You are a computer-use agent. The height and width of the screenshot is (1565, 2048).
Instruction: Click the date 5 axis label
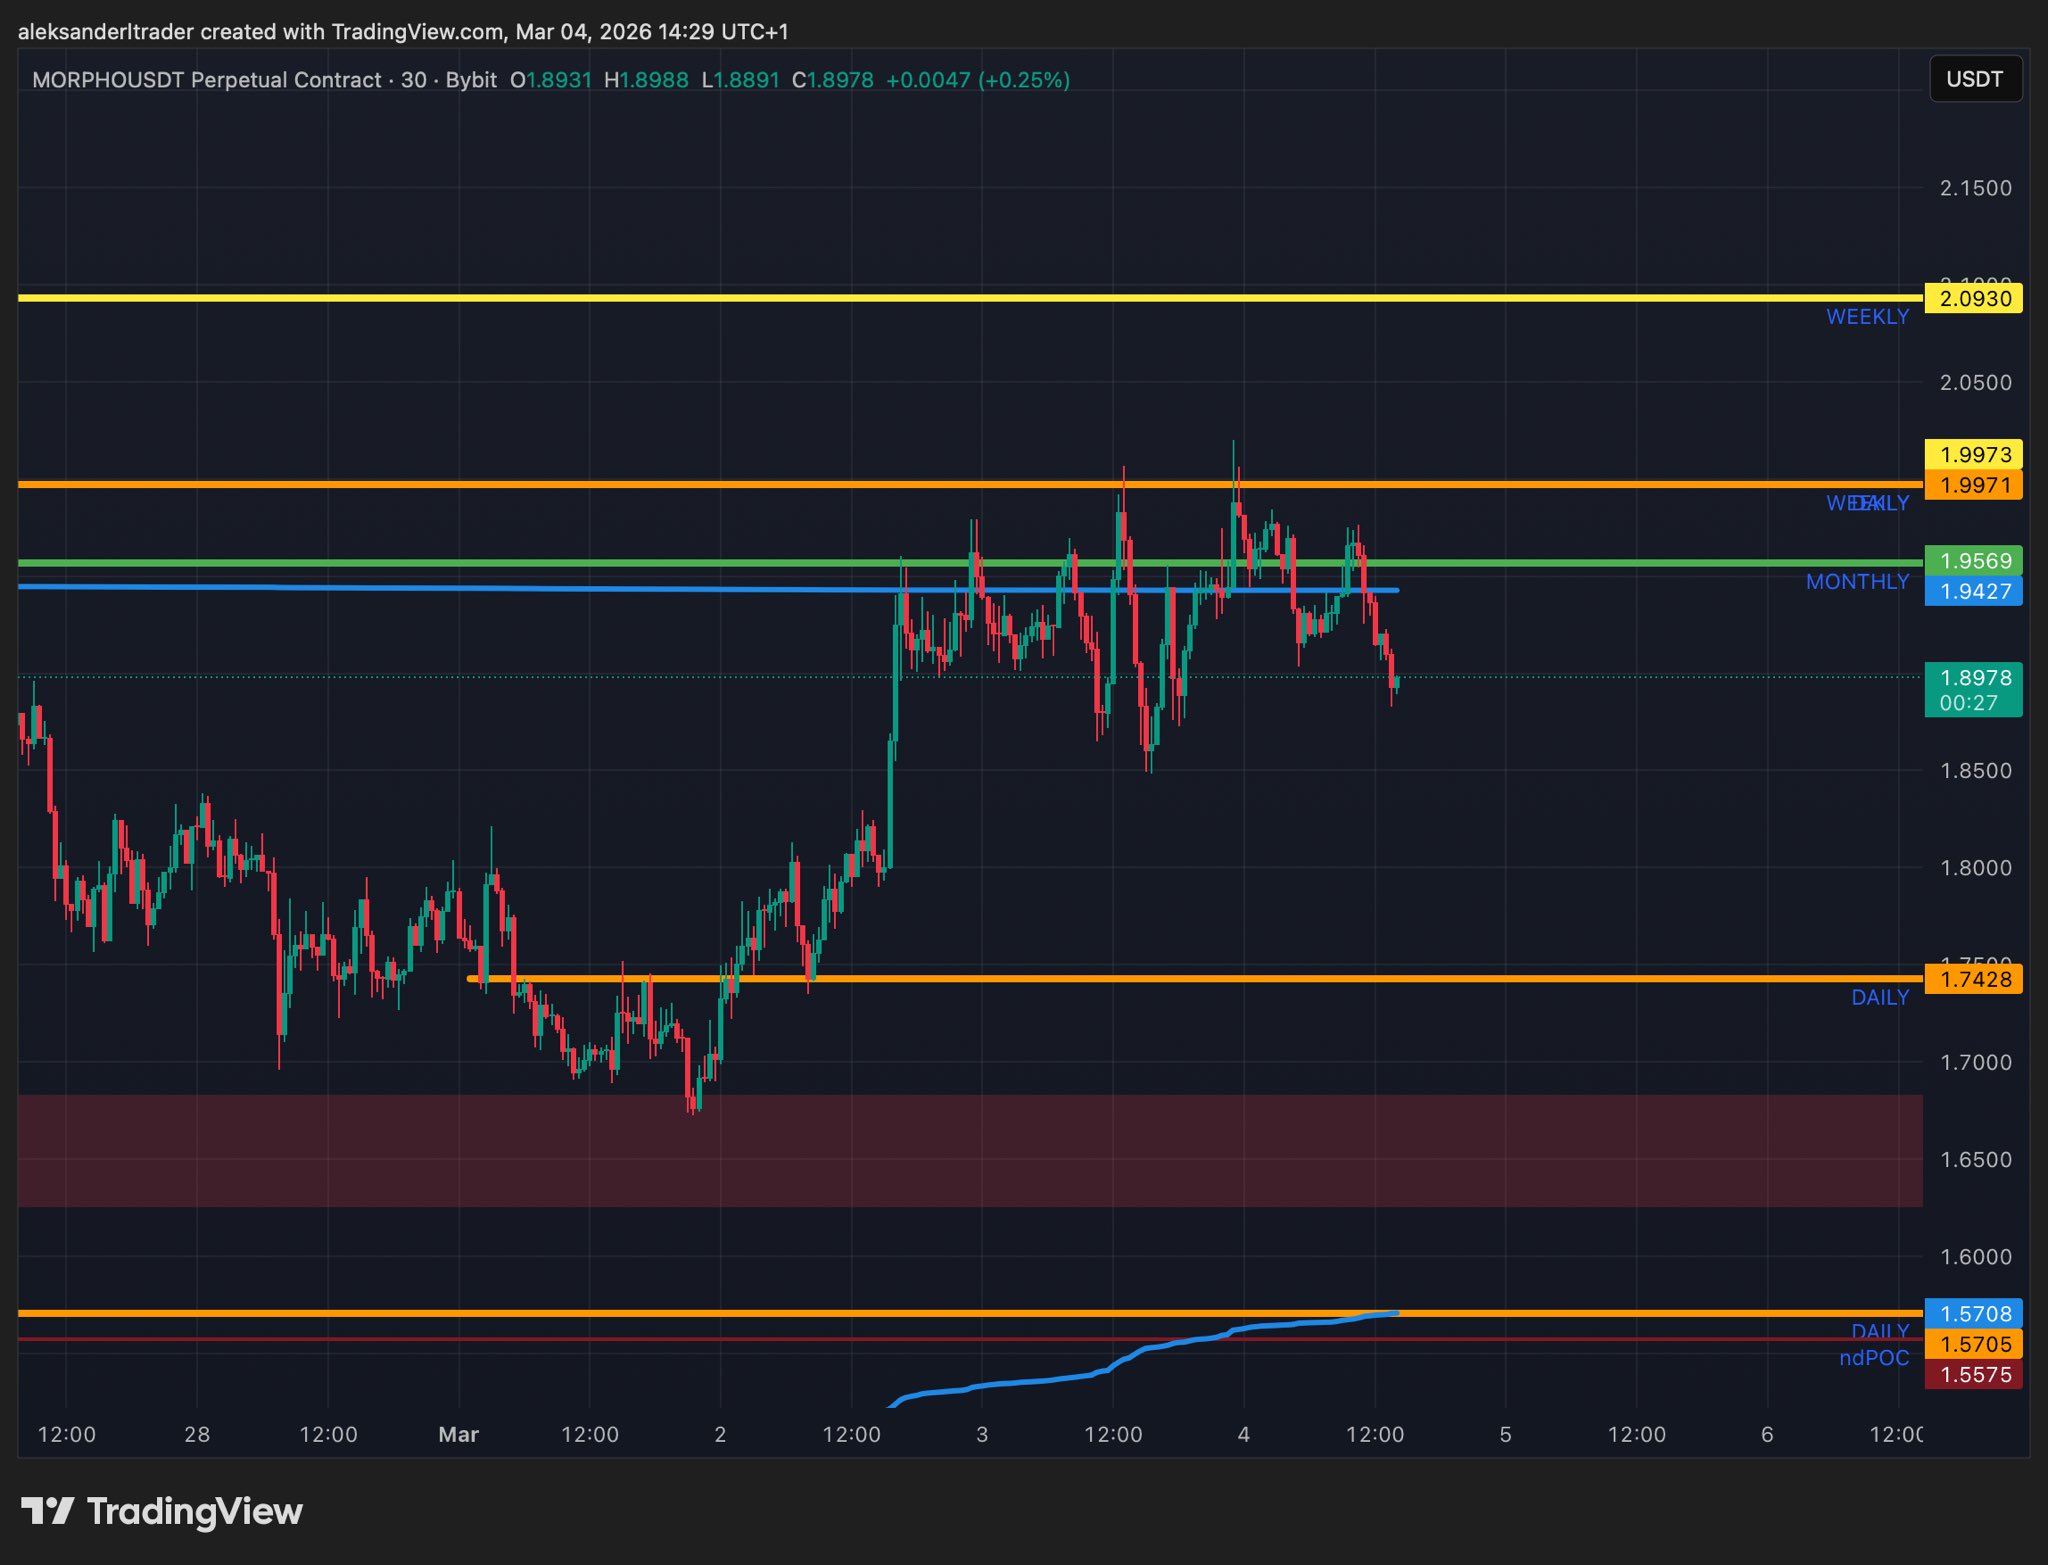click(x=1505, y=1434)
